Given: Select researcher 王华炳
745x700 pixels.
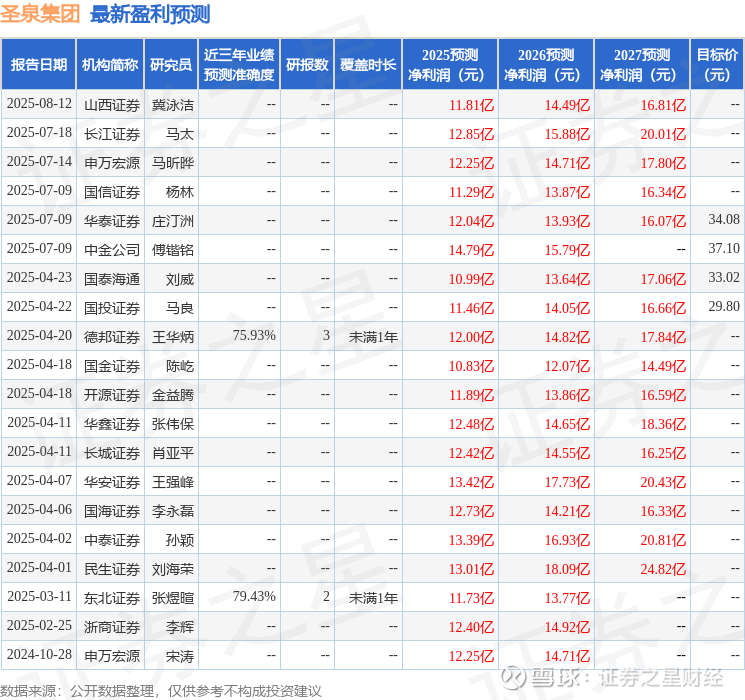Looking at the screenshot, I should [173, 337].
